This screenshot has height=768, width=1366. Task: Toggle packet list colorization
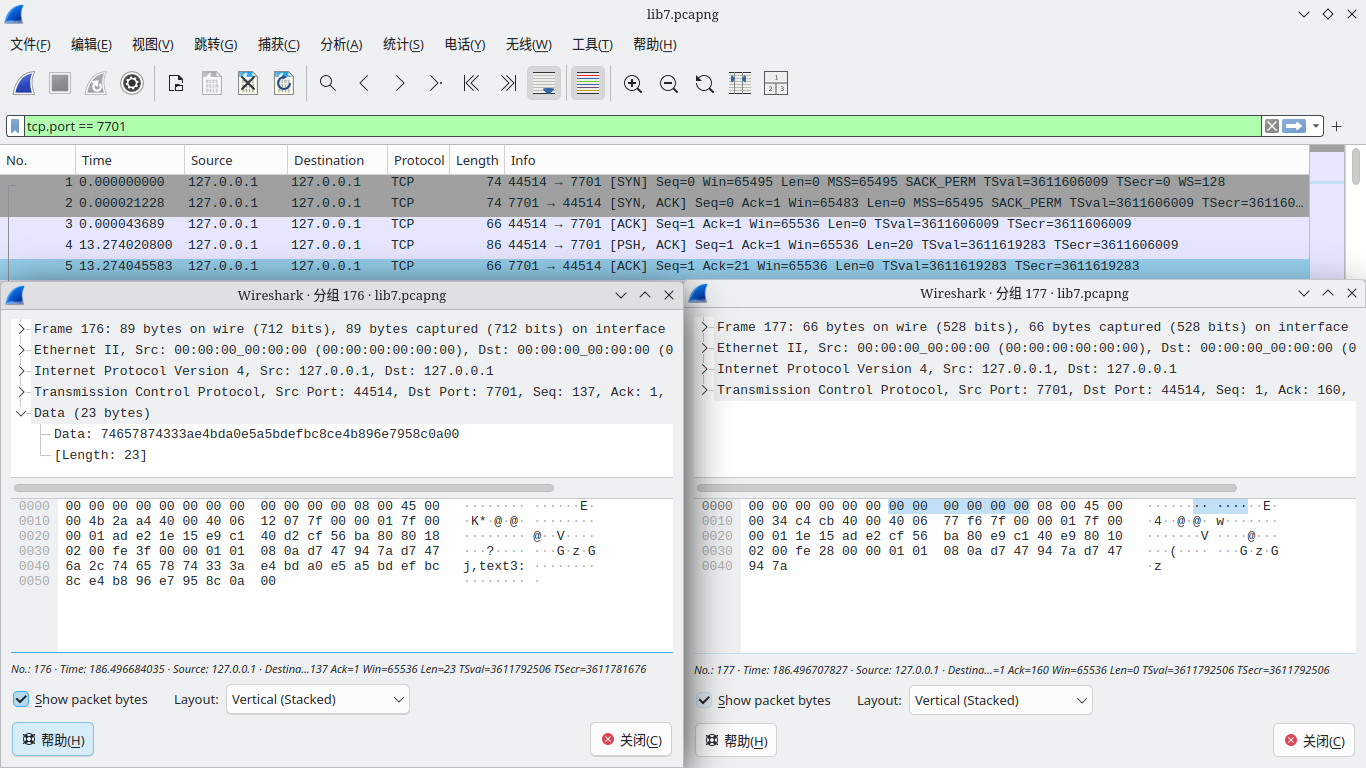(x=588, y=84)
